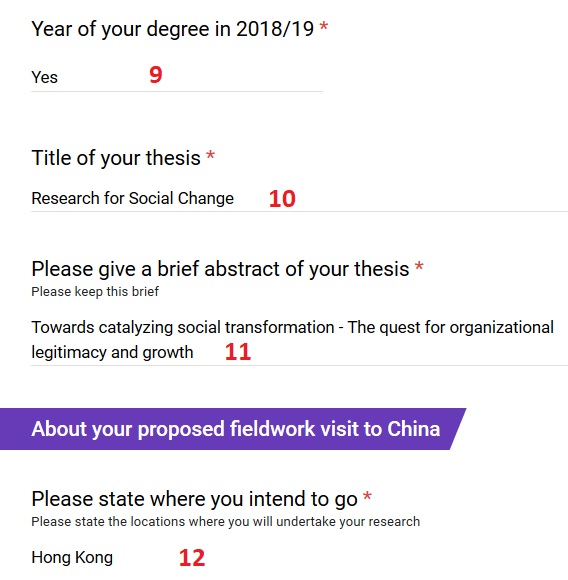The width and height of the screenshot is (568, 580).
Task: Click the 'Year of your degree in 2018/19' label
Action: pos(173,29)
